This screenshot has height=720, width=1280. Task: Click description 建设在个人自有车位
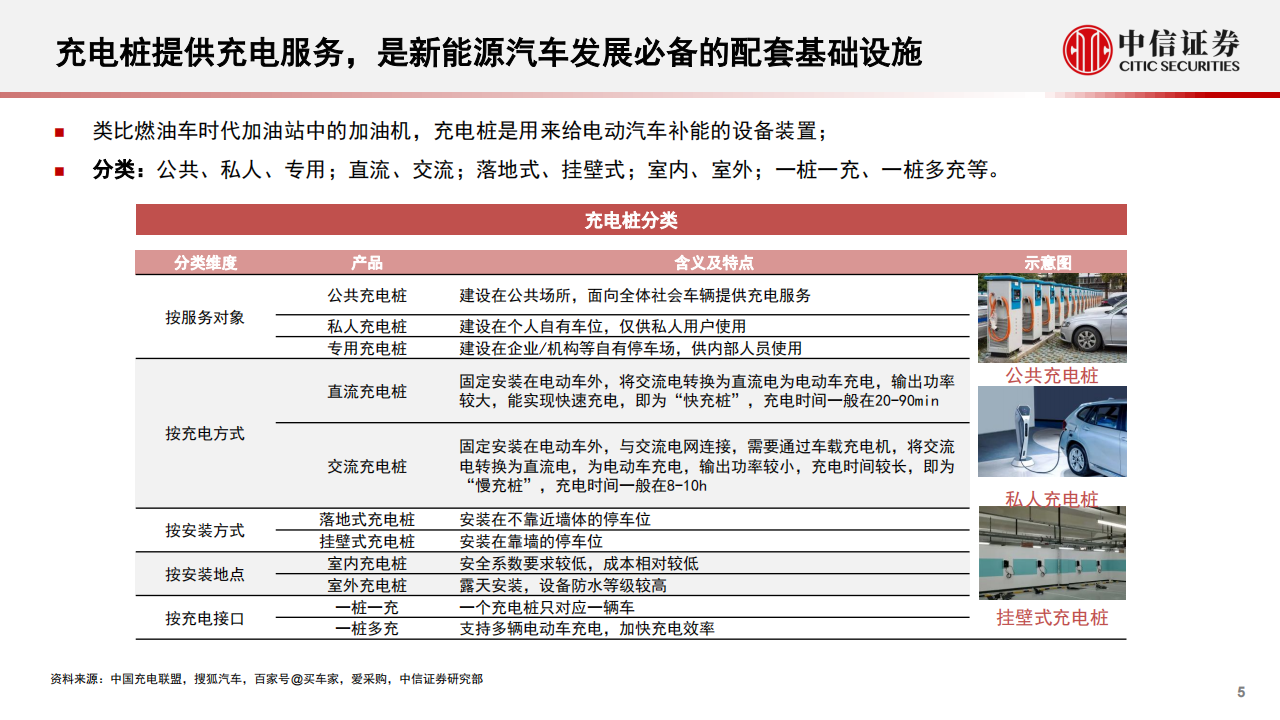click(603, 327)
